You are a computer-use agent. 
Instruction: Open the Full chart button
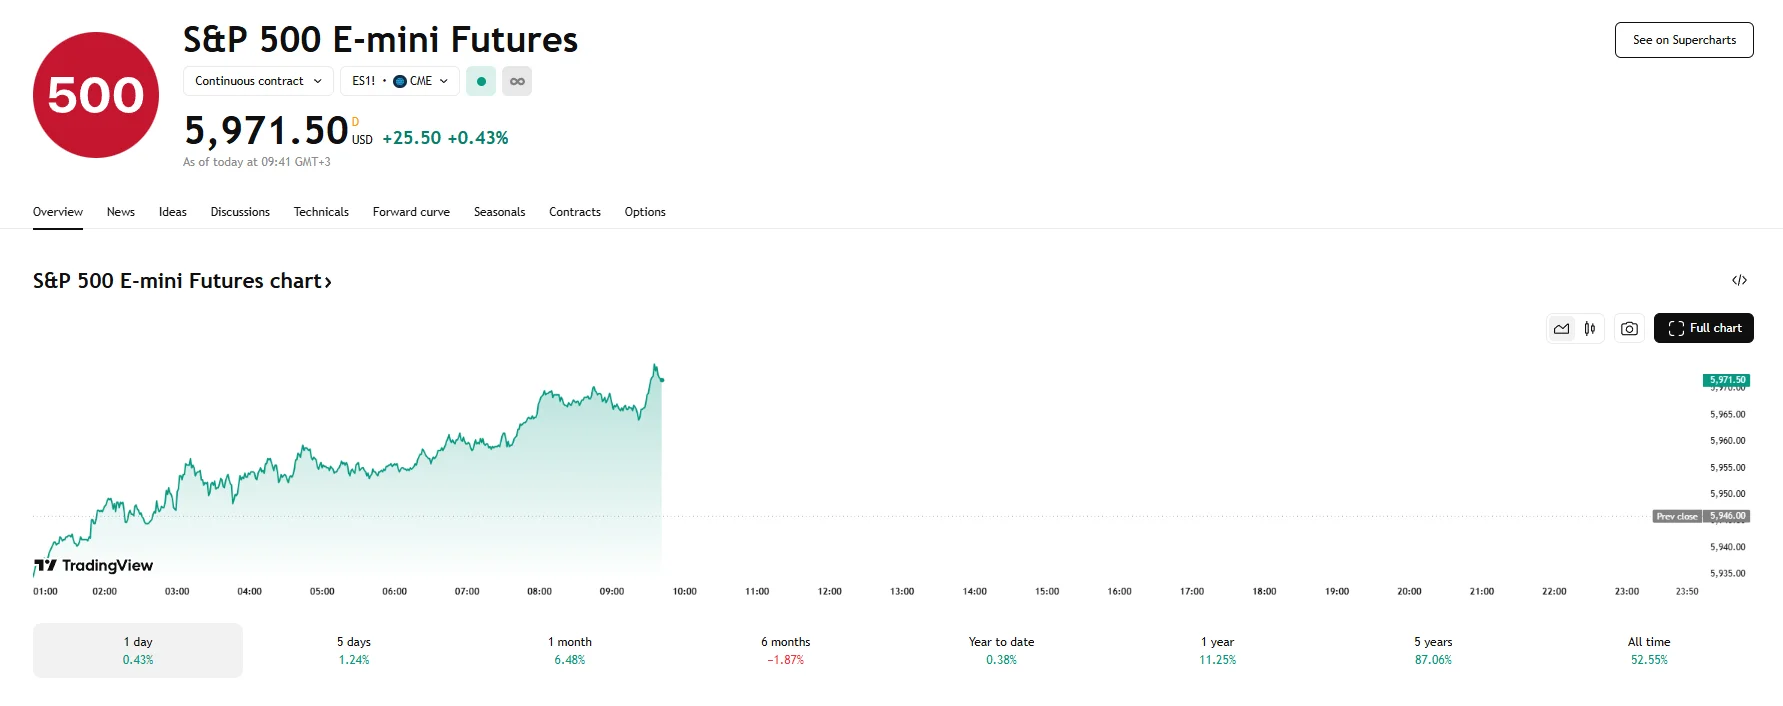(1704, 328)
